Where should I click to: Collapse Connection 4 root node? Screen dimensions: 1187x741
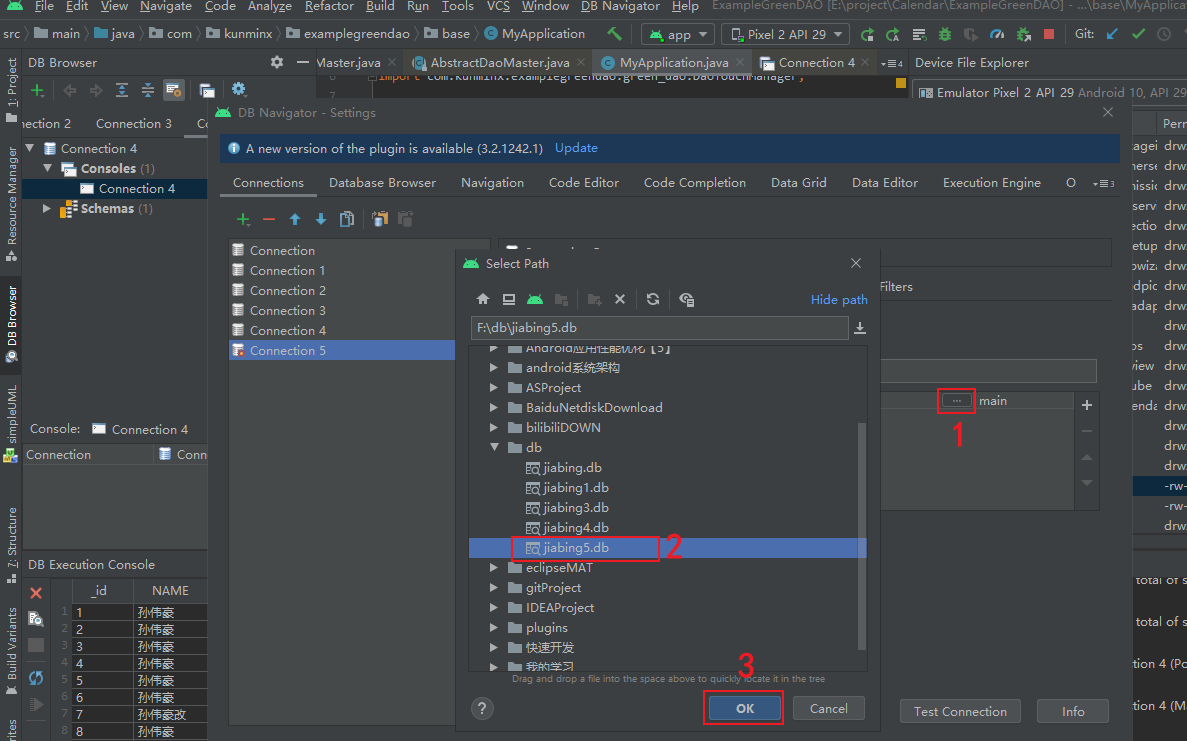[x=30, y=148]
